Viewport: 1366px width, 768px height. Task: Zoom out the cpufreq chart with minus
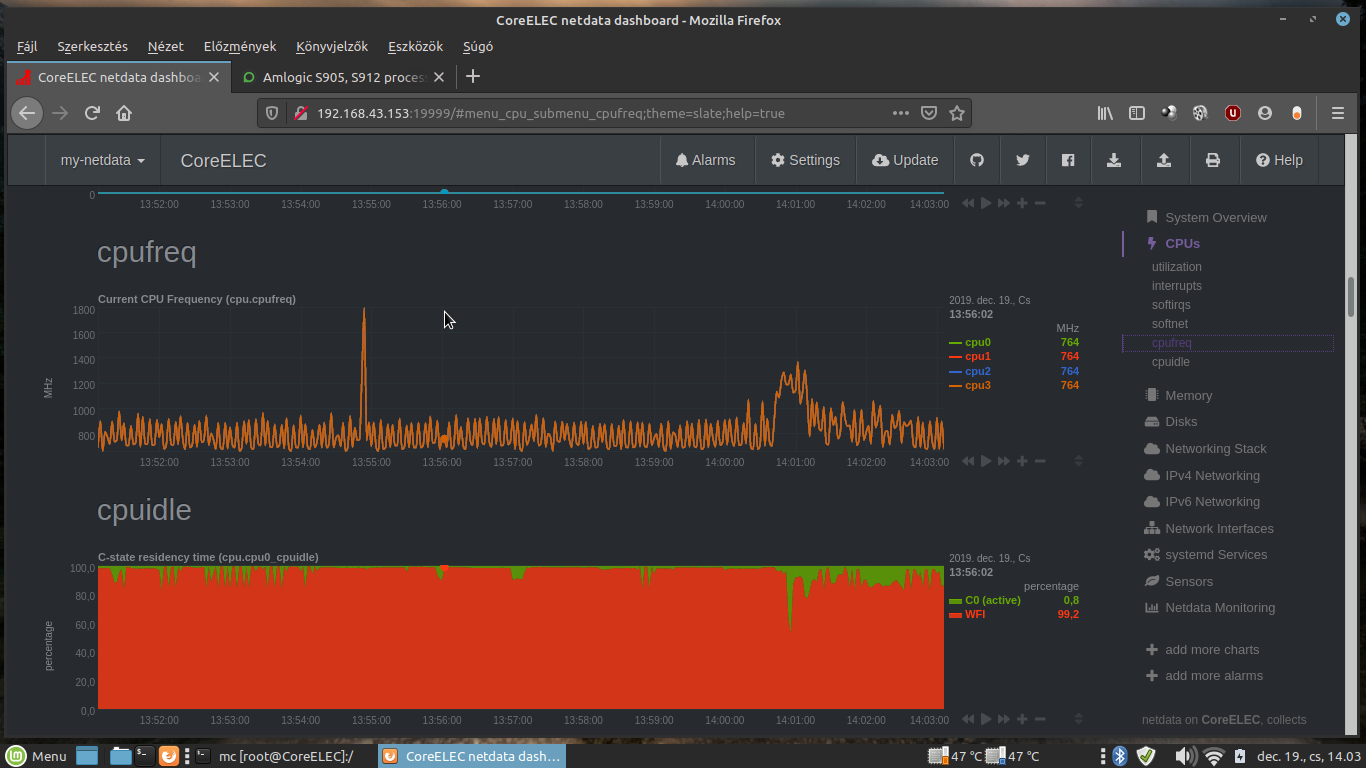pos(1040,461)
